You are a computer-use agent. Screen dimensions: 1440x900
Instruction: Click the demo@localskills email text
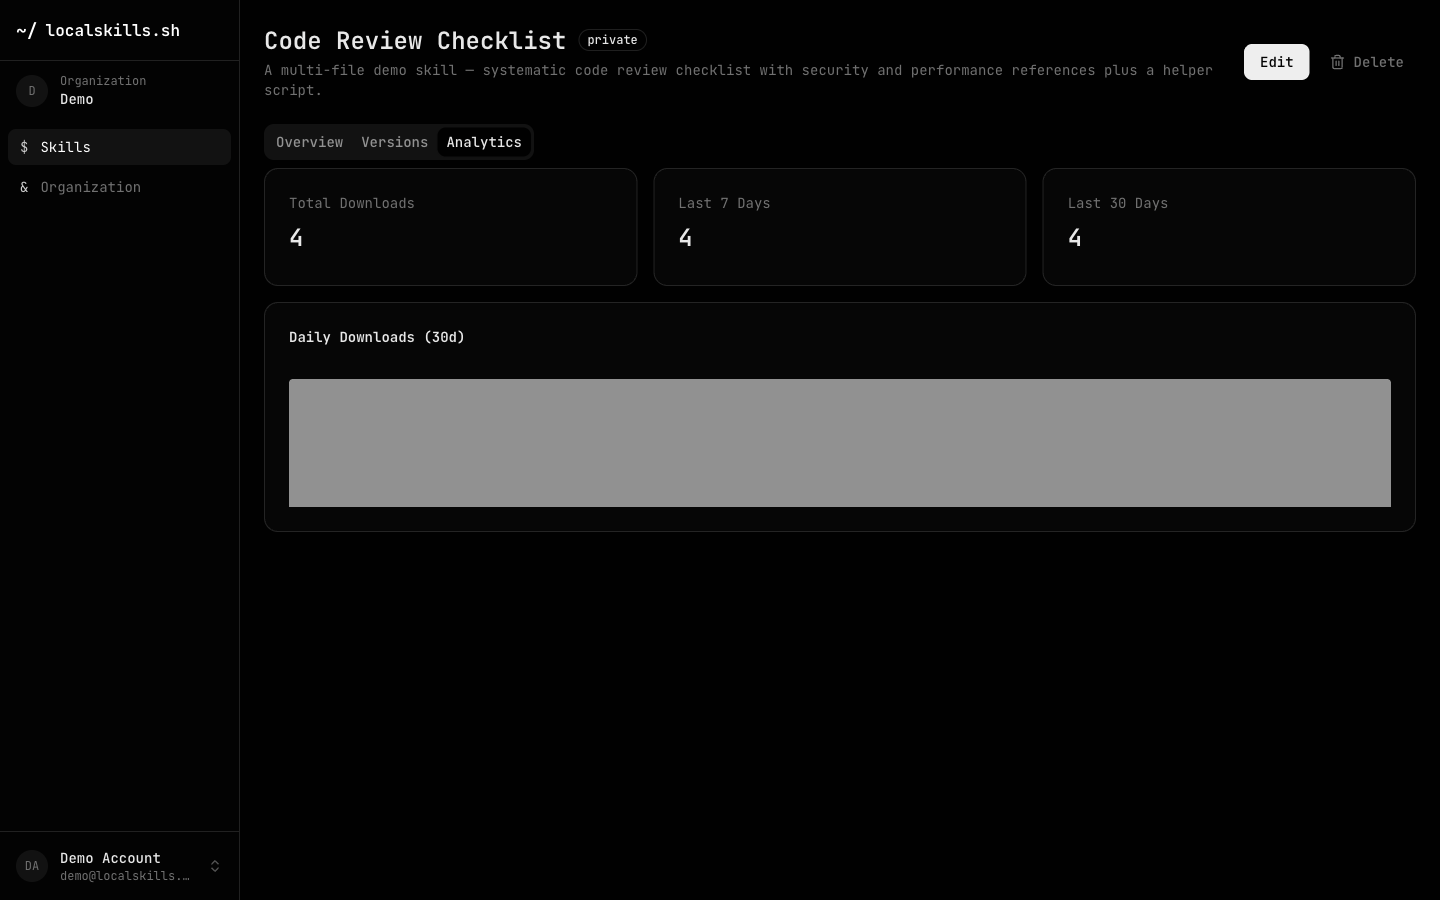125,876
